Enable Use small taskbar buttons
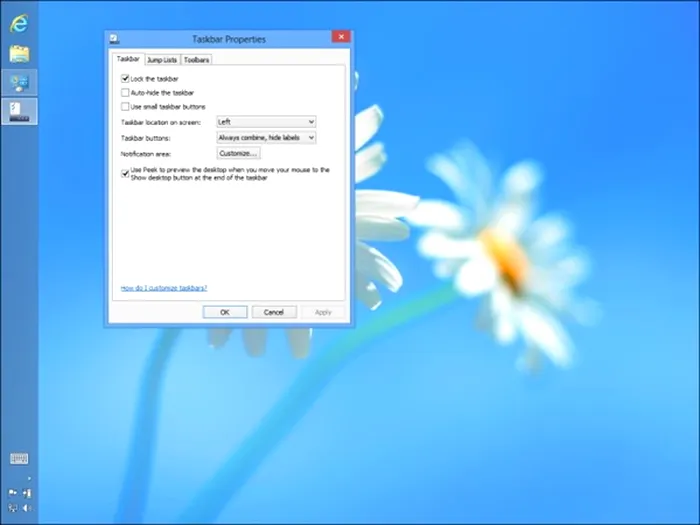700x525 pixels. coord(125,107)
